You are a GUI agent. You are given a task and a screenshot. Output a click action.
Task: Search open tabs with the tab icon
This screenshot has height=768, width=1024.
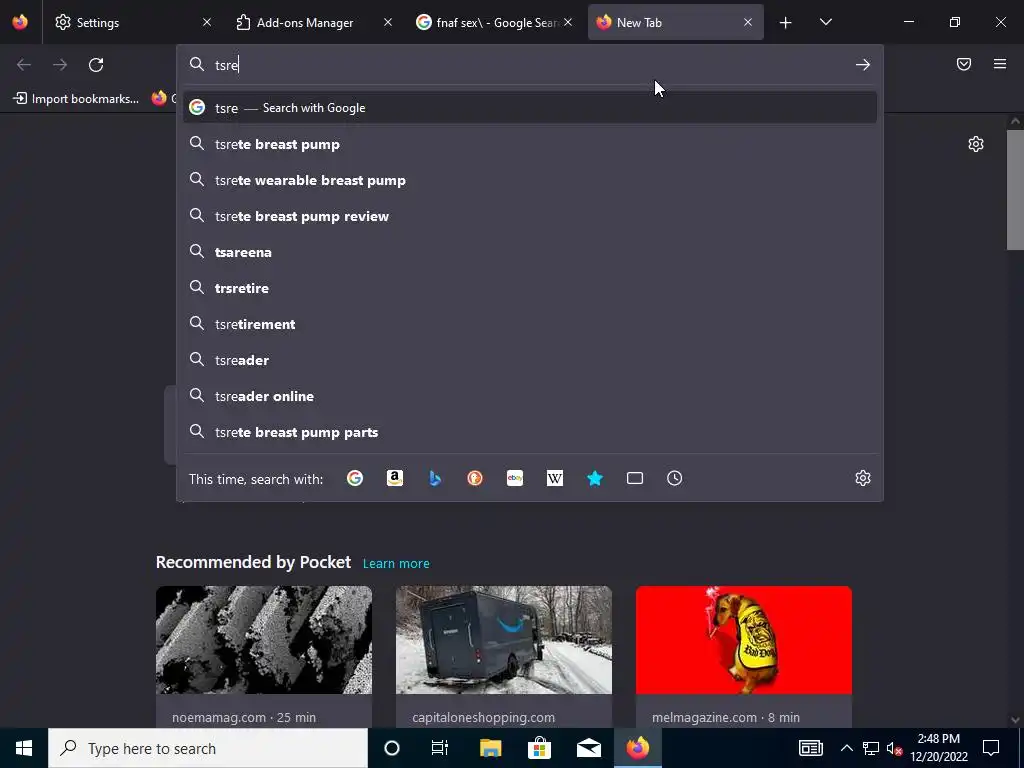[x=635, y=479]
